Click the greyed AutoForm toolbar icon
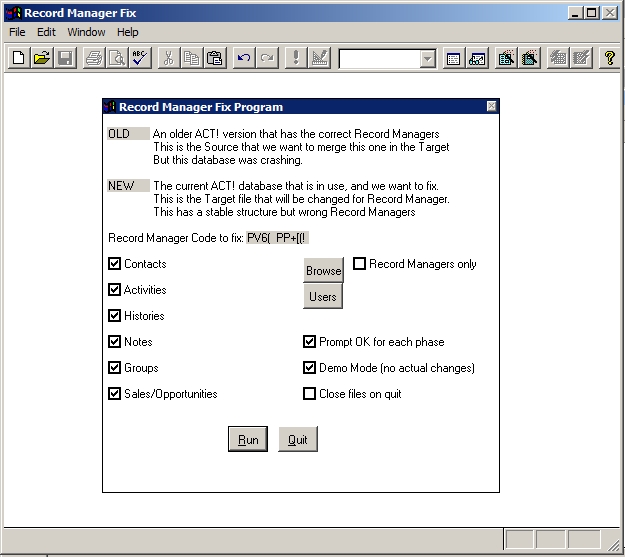 (558, 58)
